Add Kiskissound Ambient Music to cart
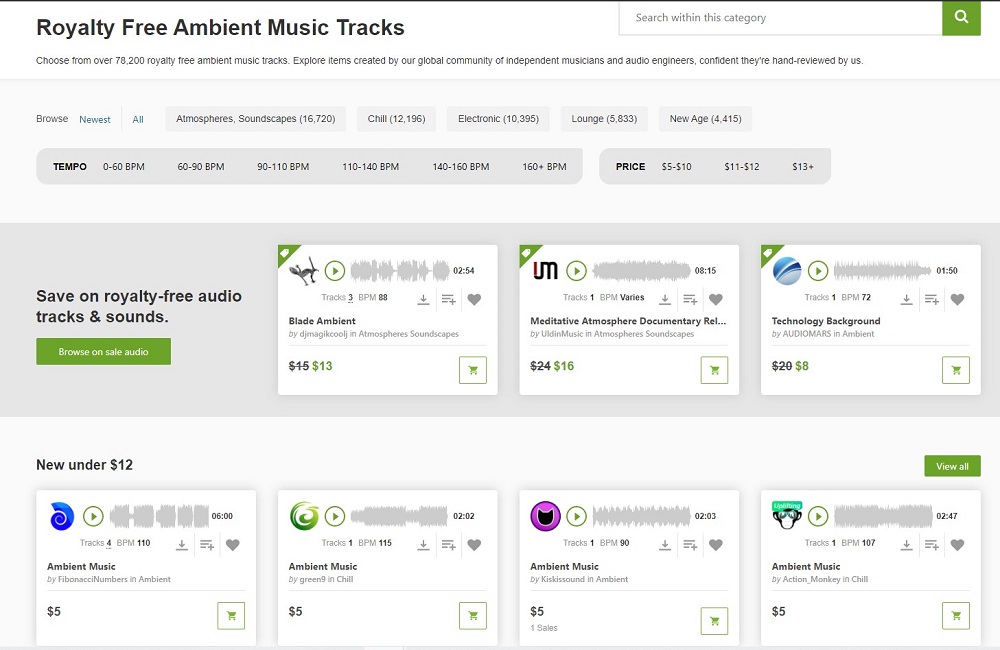Screen dimensions: 1000x650 [x=714, y=616]
